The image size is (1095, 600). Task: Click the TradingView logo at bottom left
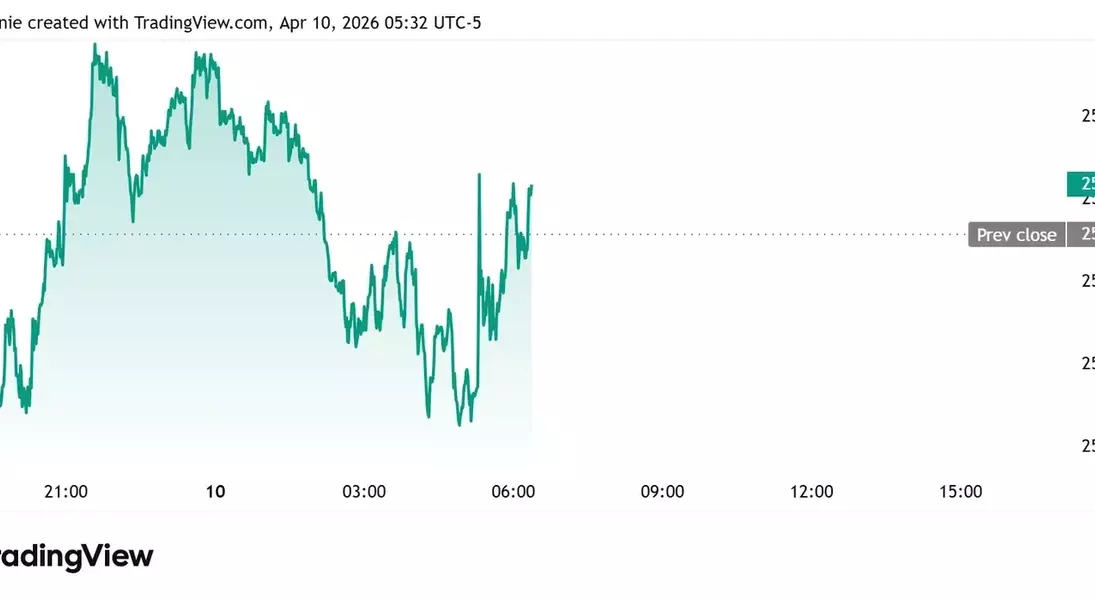pyautogui.click(x=76, y=556)
